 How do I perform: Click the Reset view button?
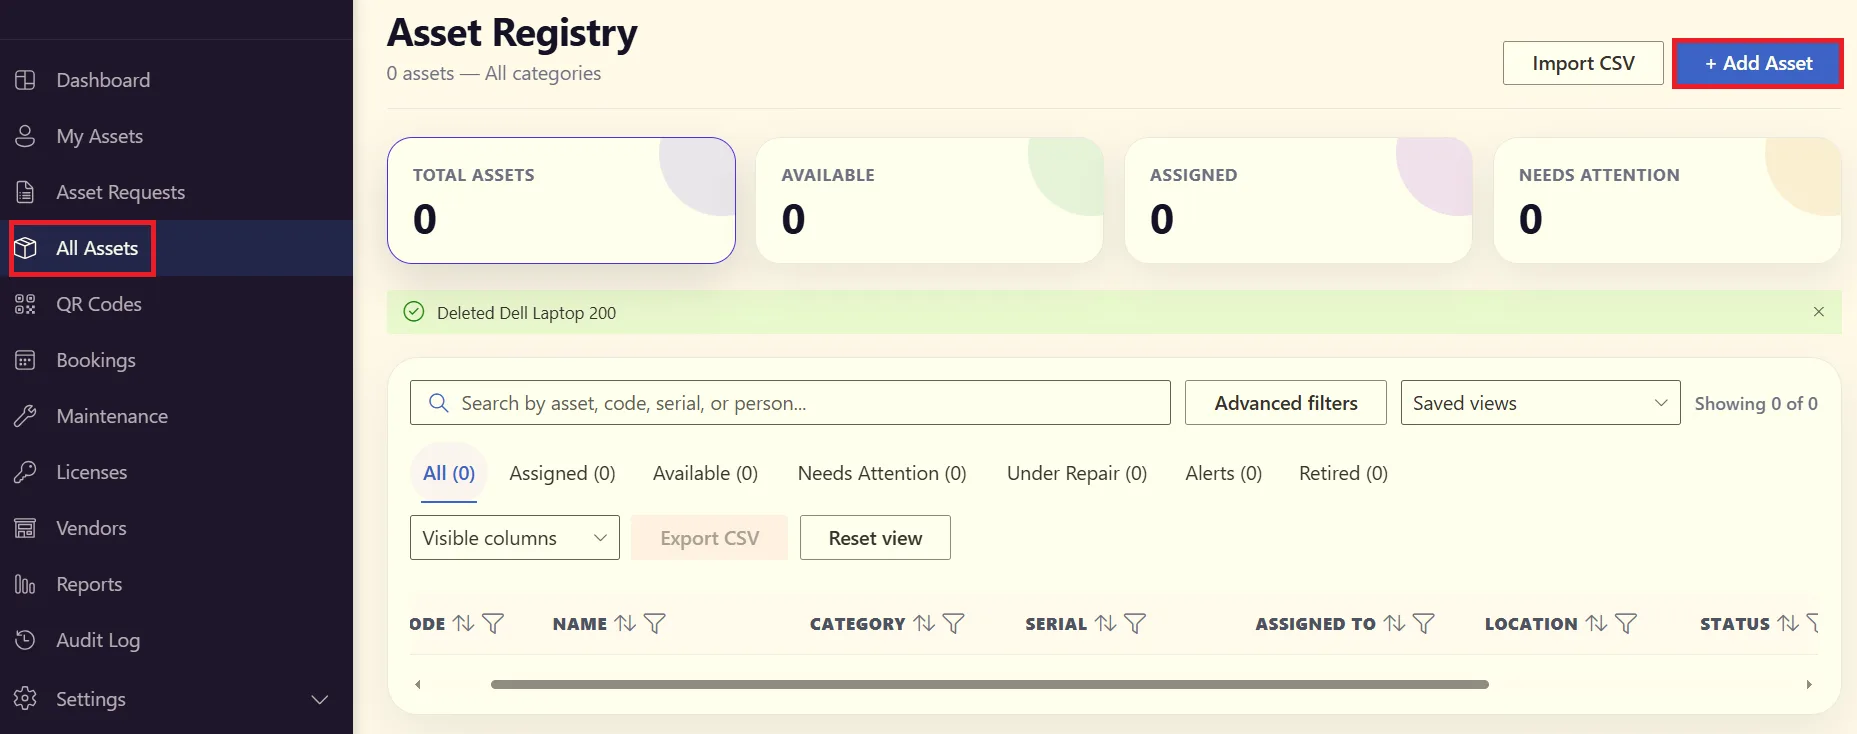pos(875,538)
